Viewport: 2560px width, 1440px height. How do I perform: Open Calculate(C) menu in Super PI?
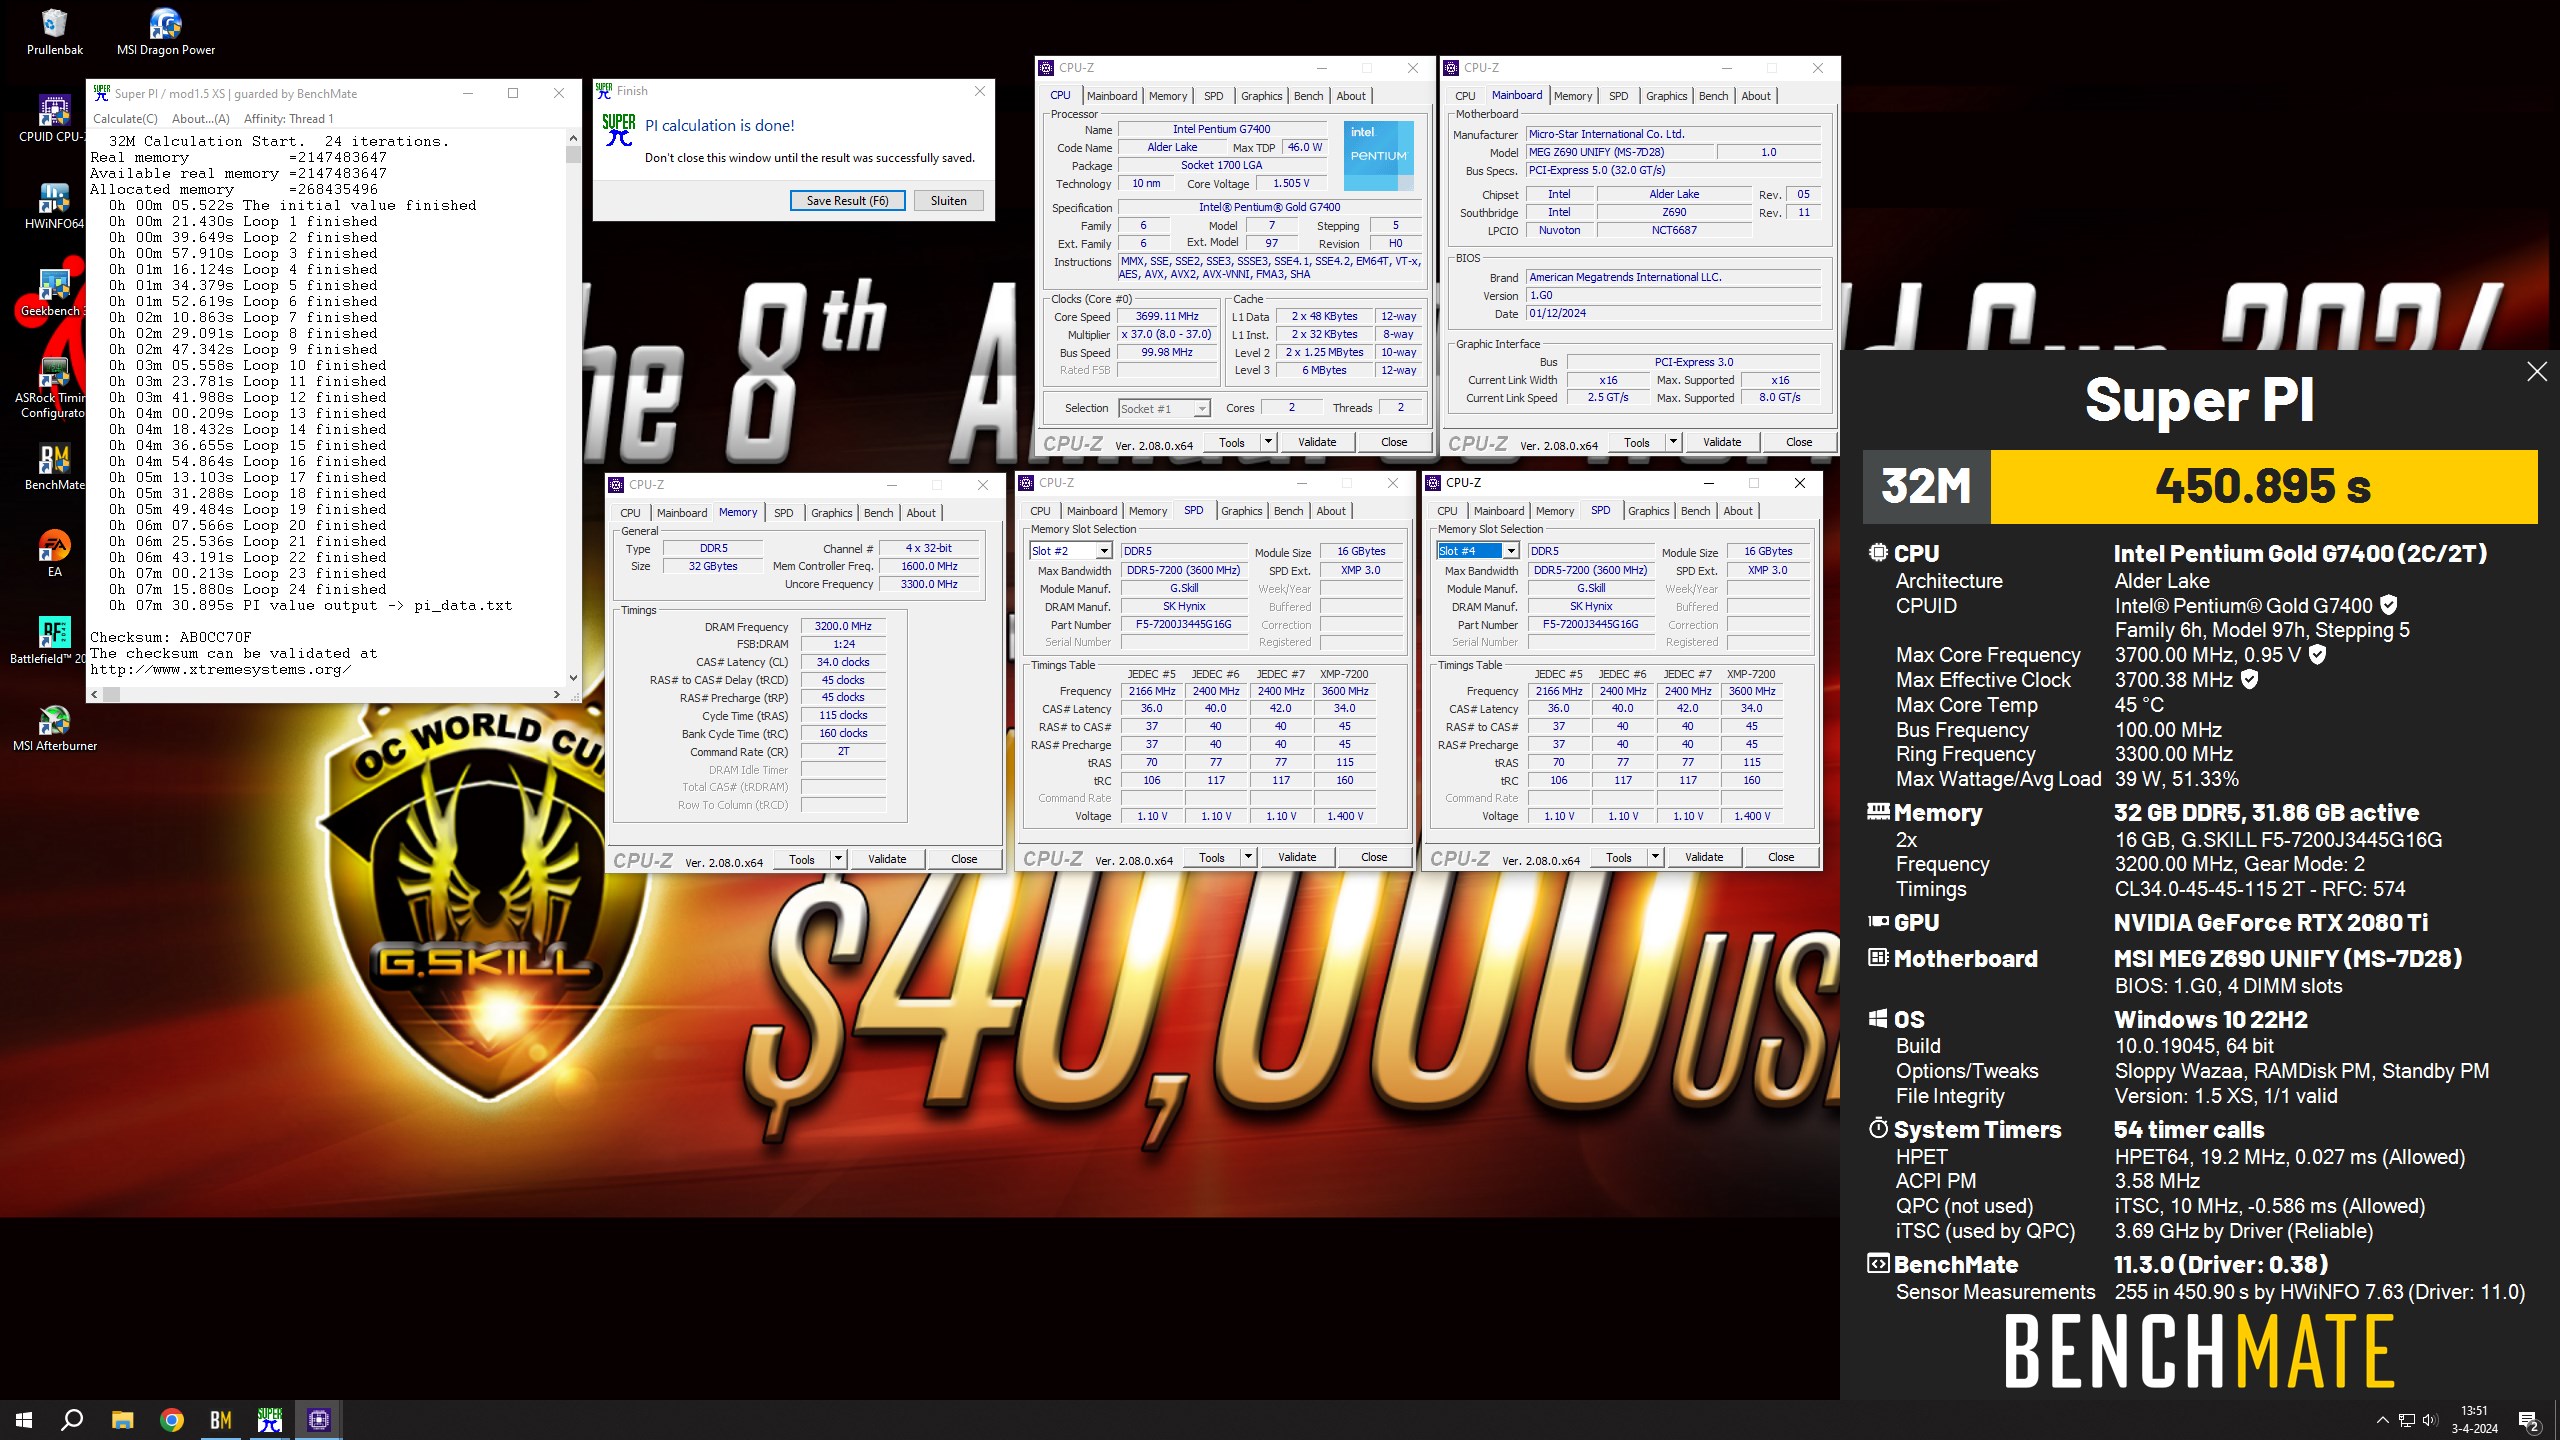pyautogui.click(x=126, y=118)
